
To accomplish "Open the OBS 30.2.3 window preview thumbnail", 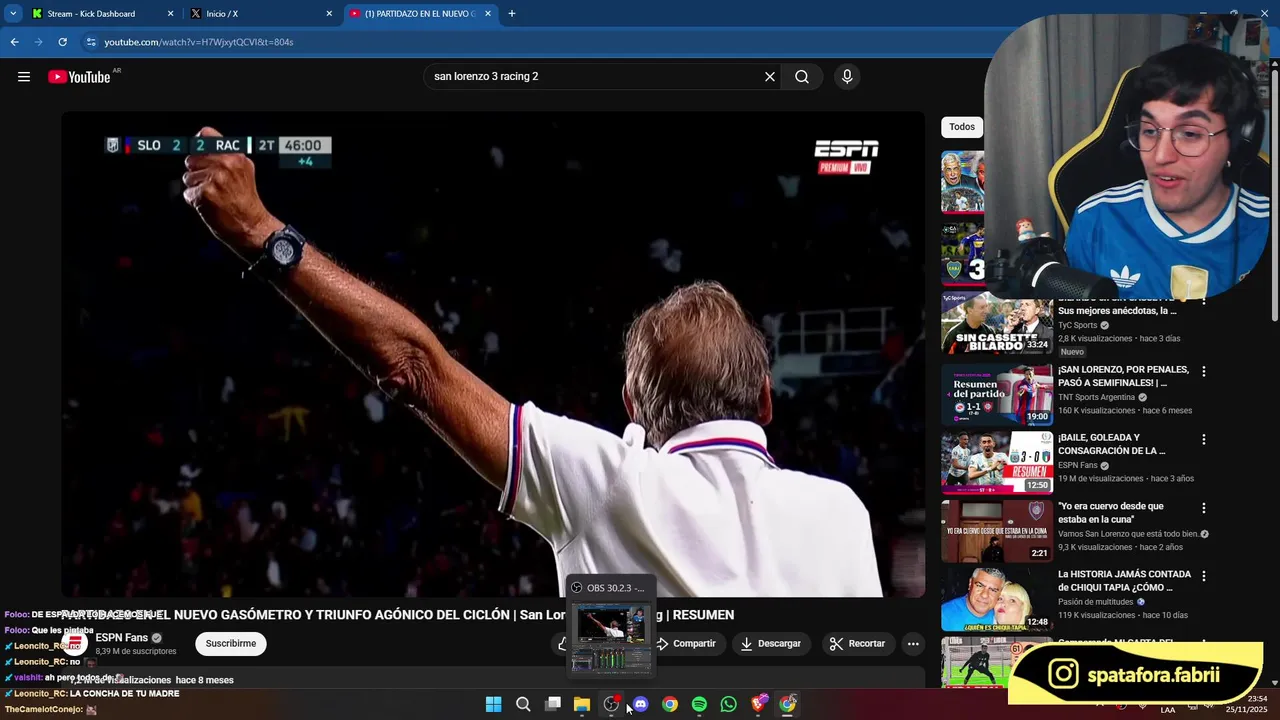I will click(x=610, y=637).
